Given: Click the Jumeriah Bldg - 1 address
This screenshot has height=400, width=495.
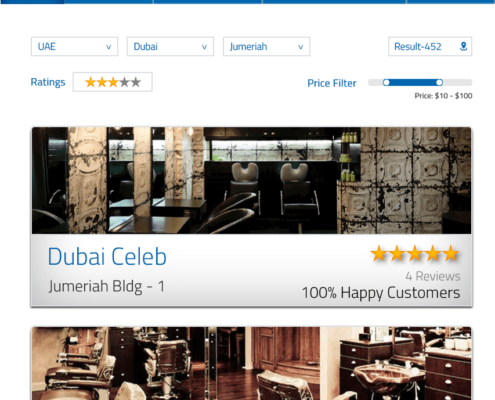Looking at the screenshot, I should click(x=106, y=286).
